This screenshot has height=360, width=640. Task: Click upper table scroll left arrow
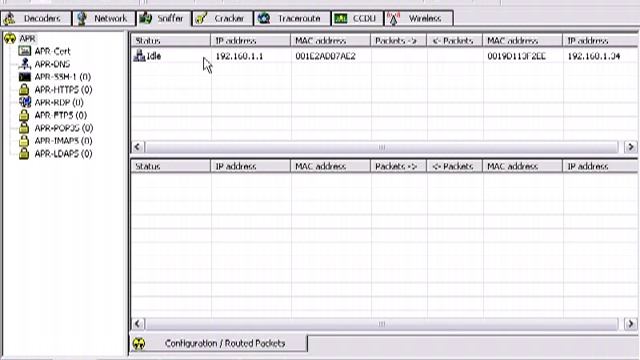tap(138, 147)
